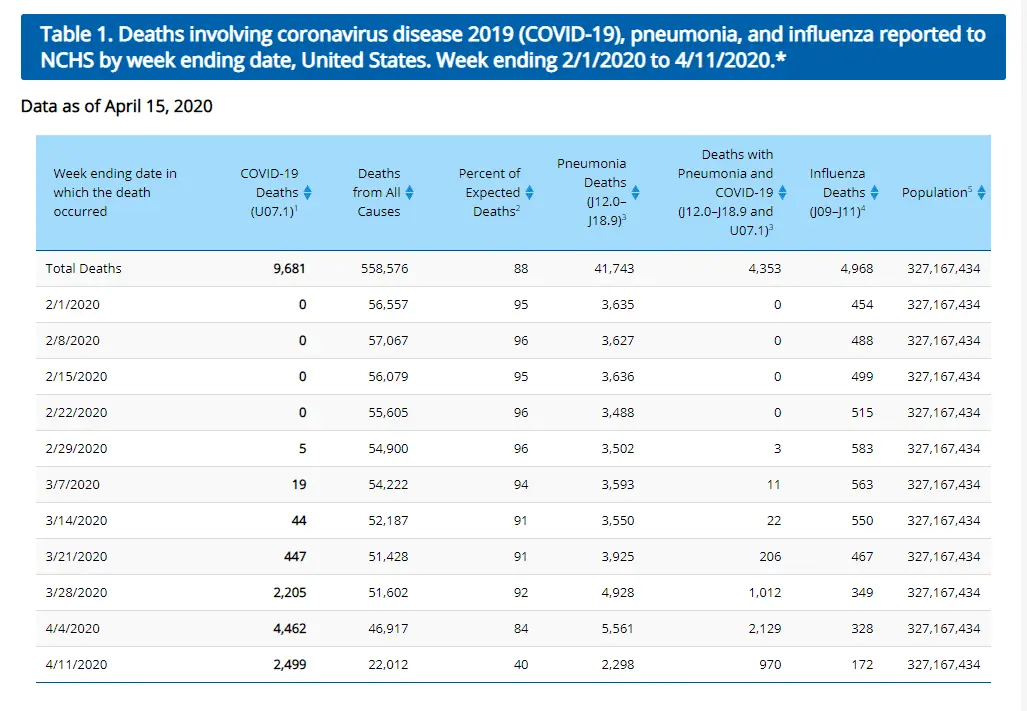This screenshot has height=711, width=1027.
Task: Click the 2/1/2020 row date
Action: (x=73, y=304)
